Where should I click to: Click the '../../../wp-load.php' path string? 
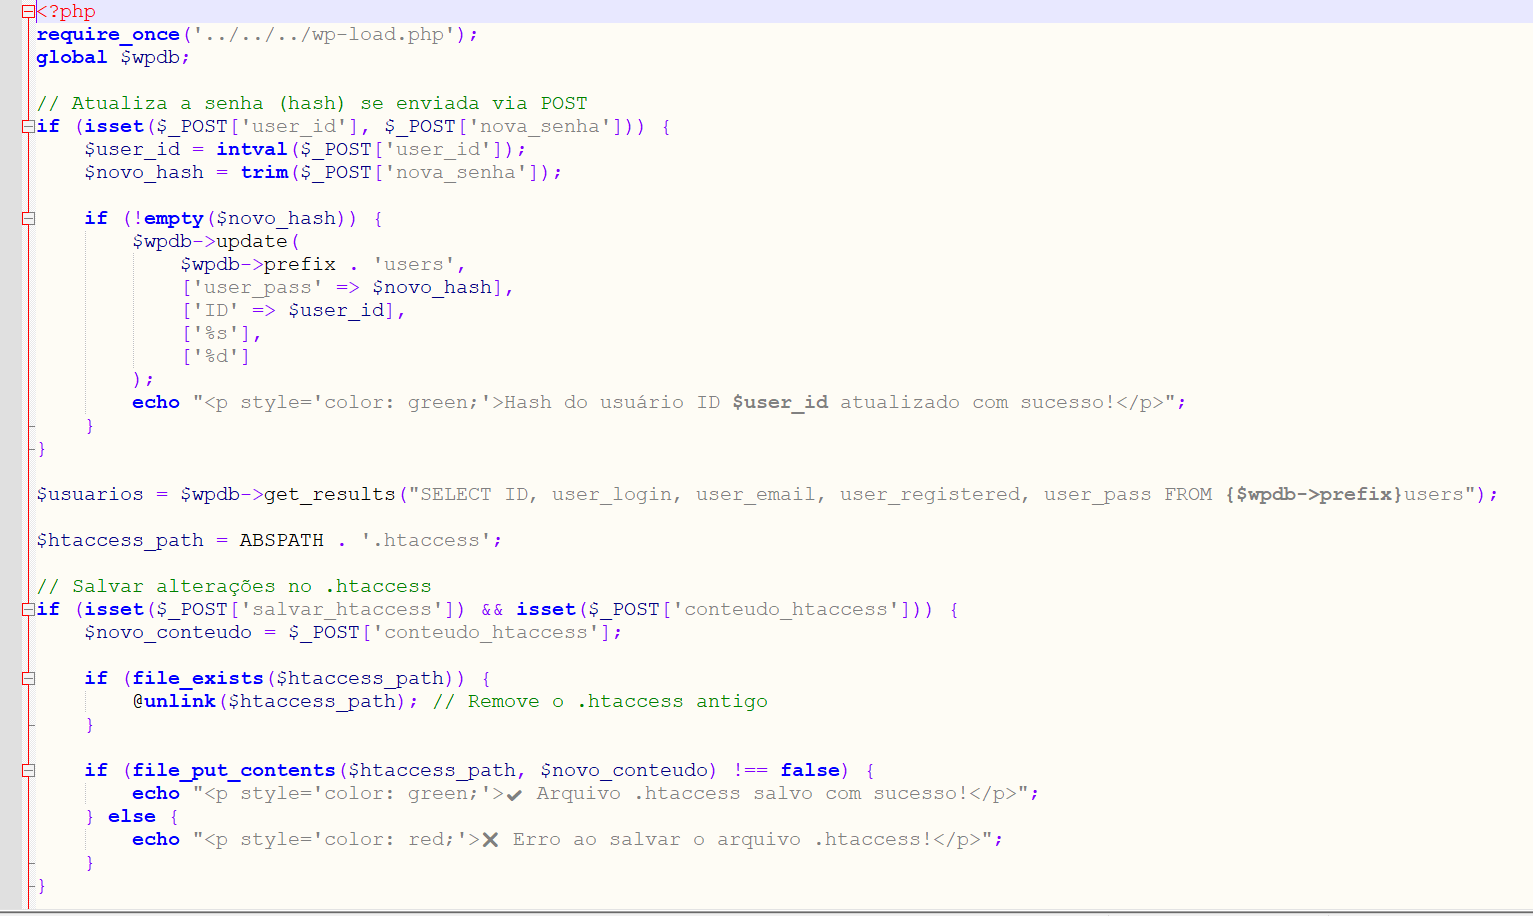coord(324,35)
